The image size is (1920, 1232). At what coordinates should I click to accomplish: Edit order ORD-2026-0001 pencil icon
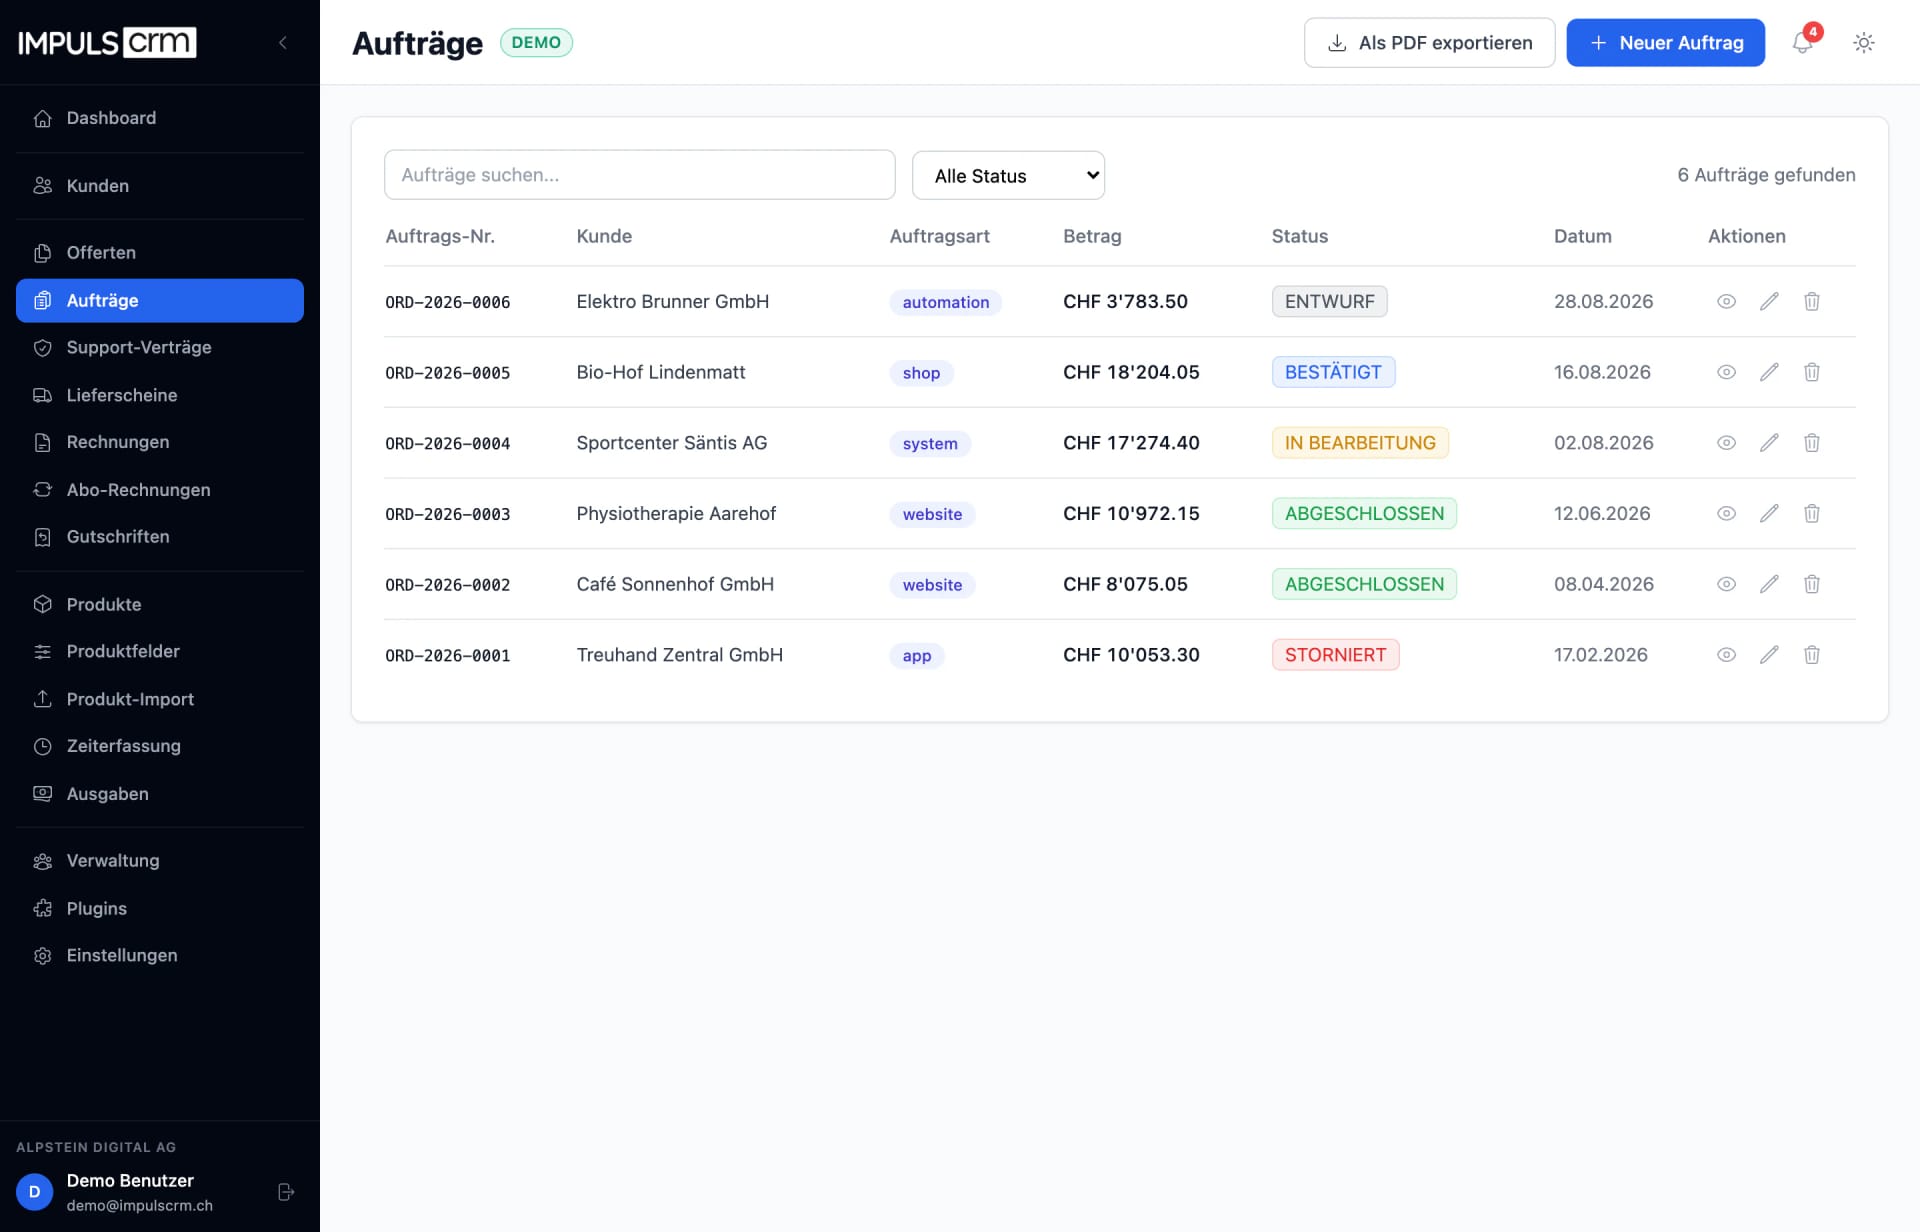[1769, 655]
